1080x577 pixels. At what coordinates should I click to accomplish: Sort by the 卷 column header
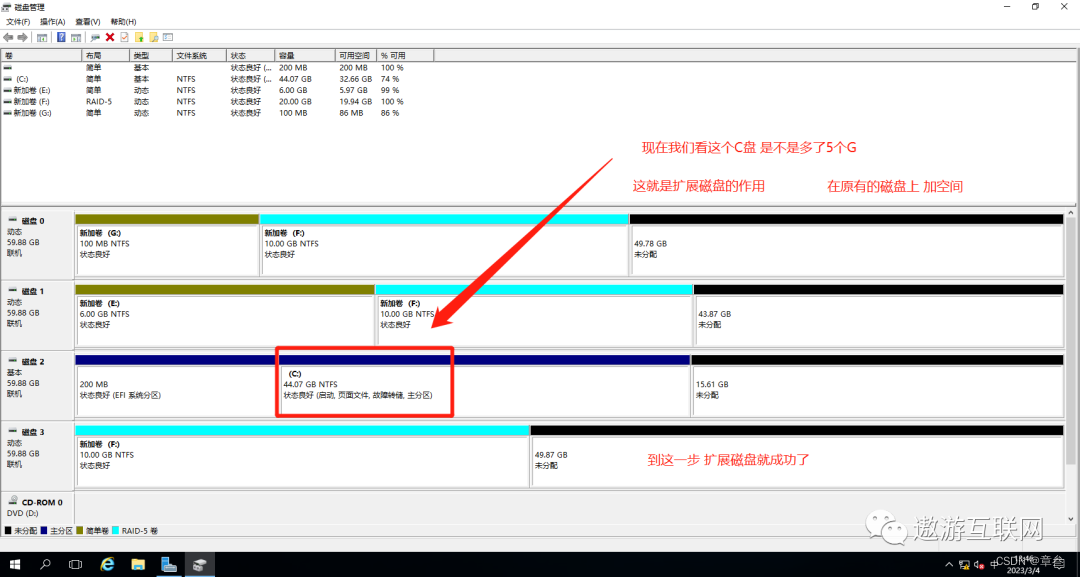[41, 55]
